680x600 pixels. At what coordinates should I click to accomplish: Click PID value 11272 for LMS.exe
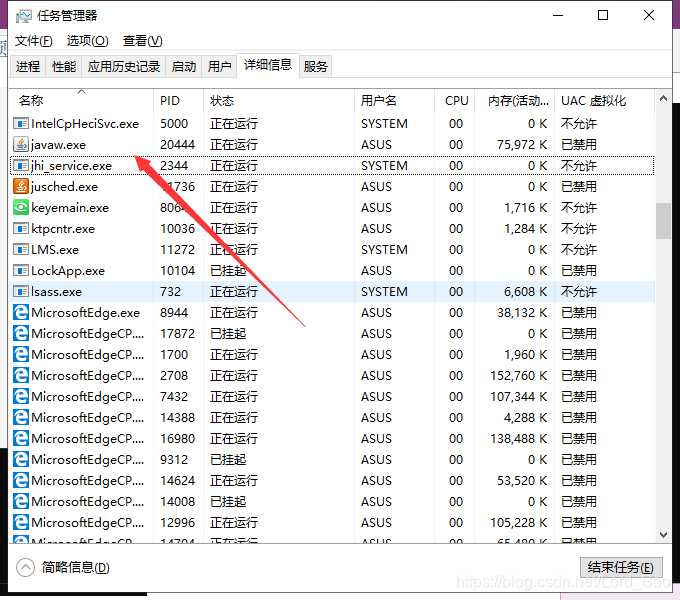coord(177,250)
